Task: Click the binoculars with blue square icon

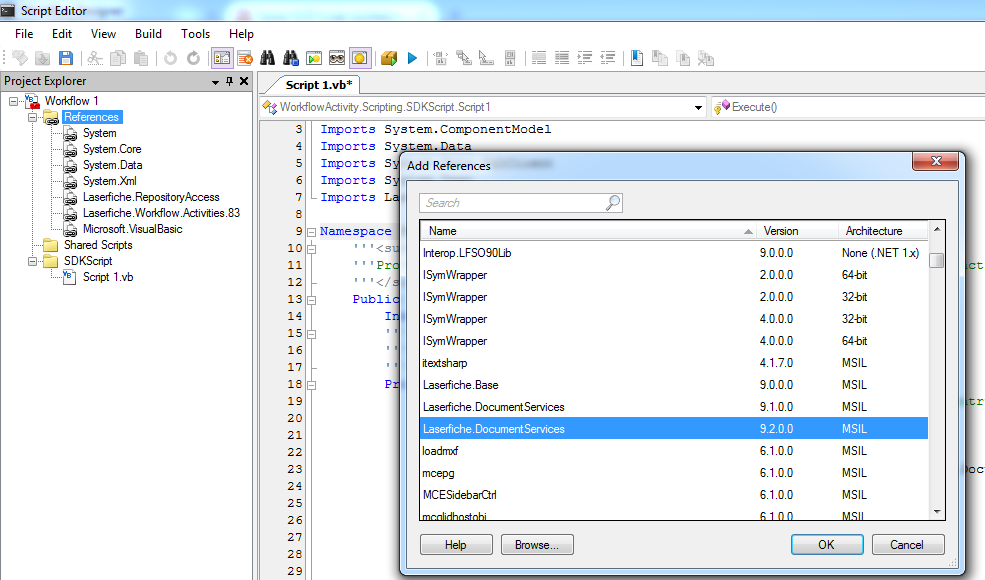Action: click(x=291, y=58)
